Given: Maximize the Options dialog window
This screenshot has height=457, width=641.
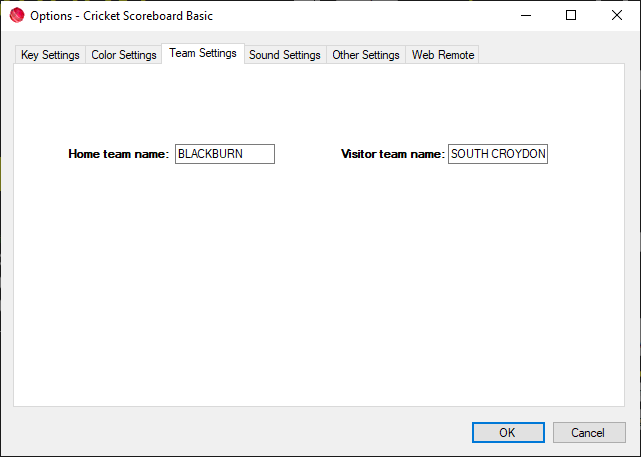Looking at the screenshot, I should [x=571, y=16].
